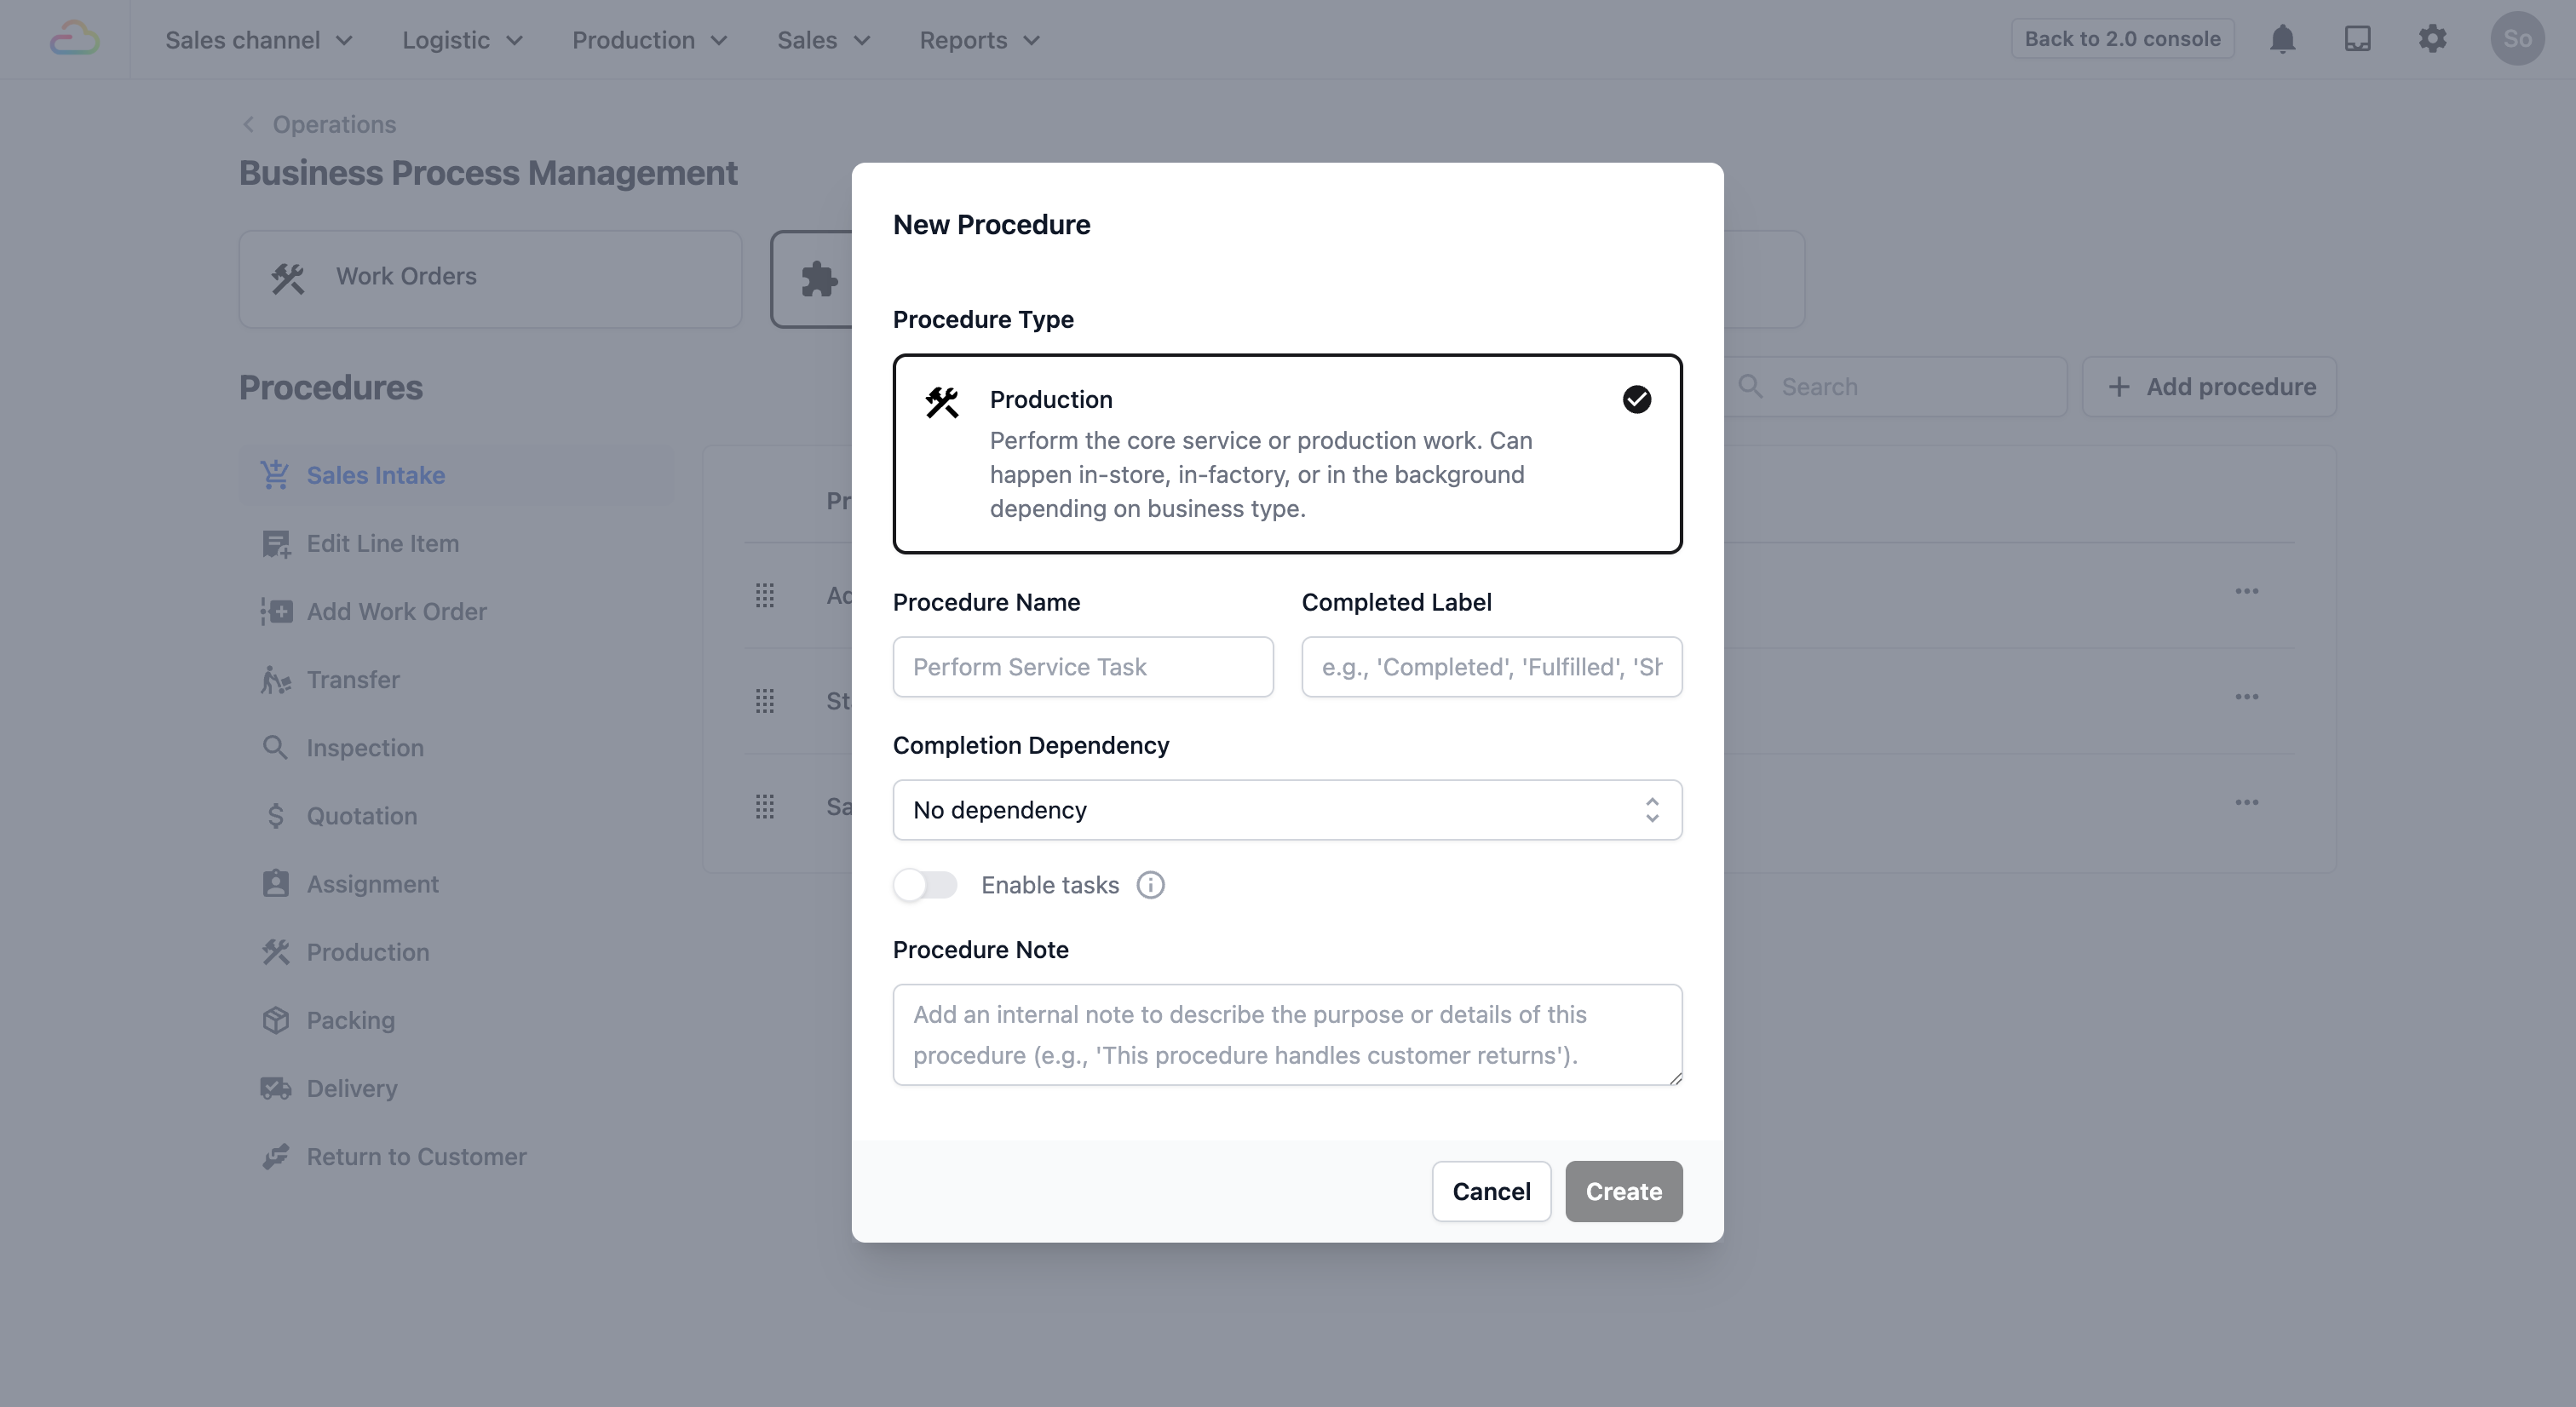2576x1407 pixels.
Task: Select the Production procedure type card
Action: (x=1286, y=453)
